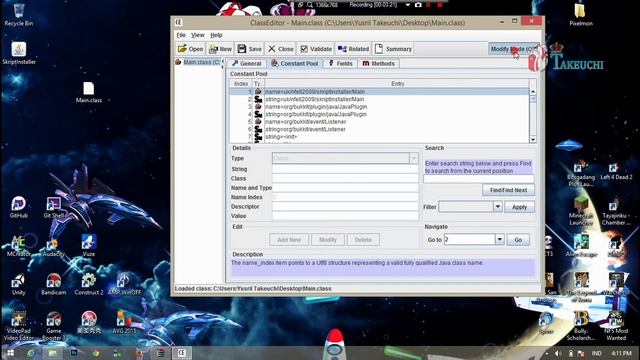Viewport: 640px width, 360px height.
Task: Select row string=<init>
Action: click(x=379, y=137)
